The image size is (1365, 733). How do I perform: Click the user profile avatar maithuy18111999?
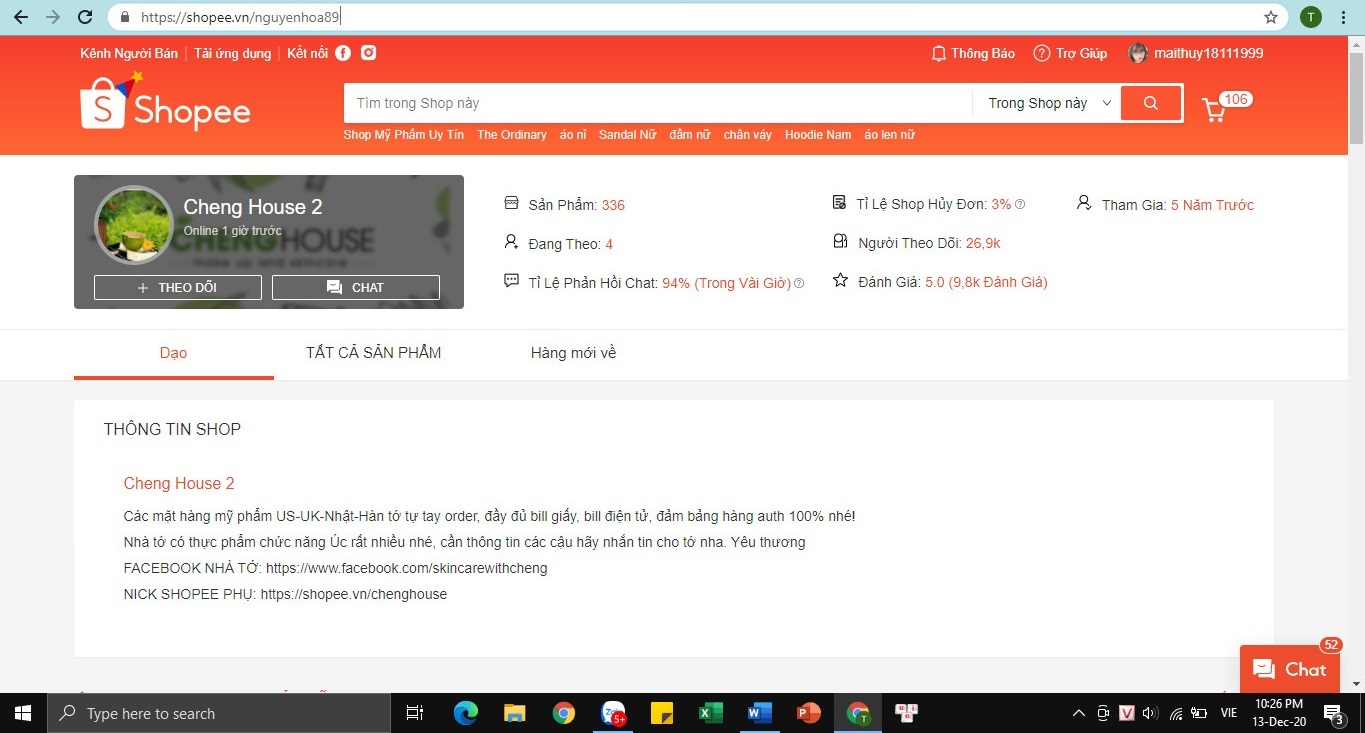coord(1138,53)
